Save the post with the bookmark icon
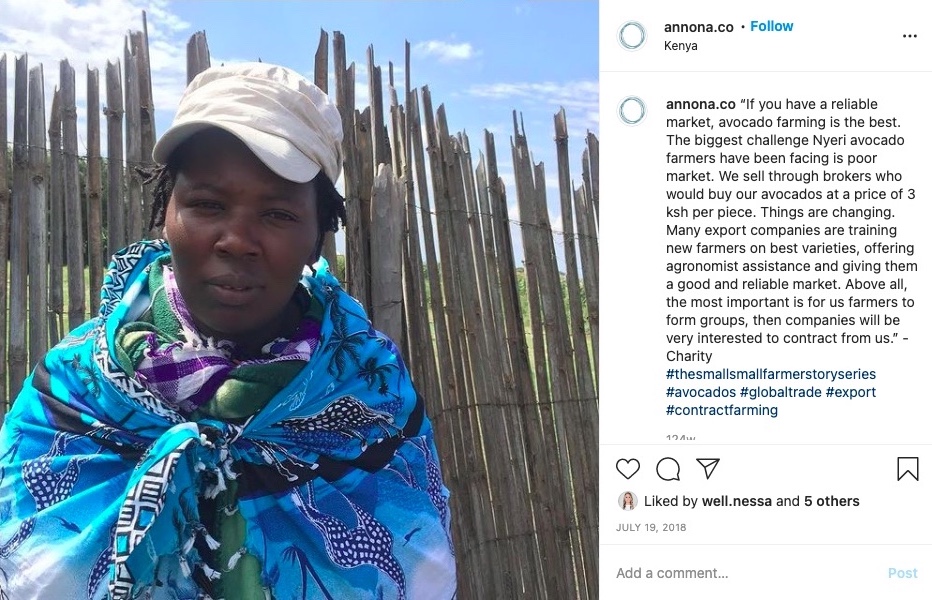This screenshot has height=600, width=932. tap(908, 469)
